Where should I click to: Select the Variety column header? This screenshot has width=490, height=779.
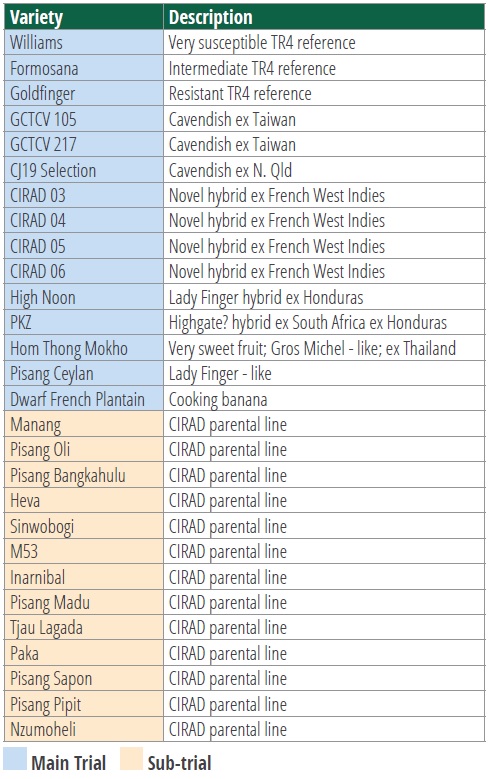click(83, 17)
